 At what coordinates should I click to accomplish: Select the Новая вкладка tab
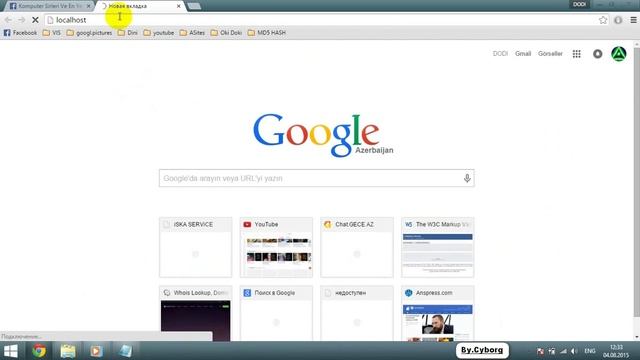pos(139,6)
